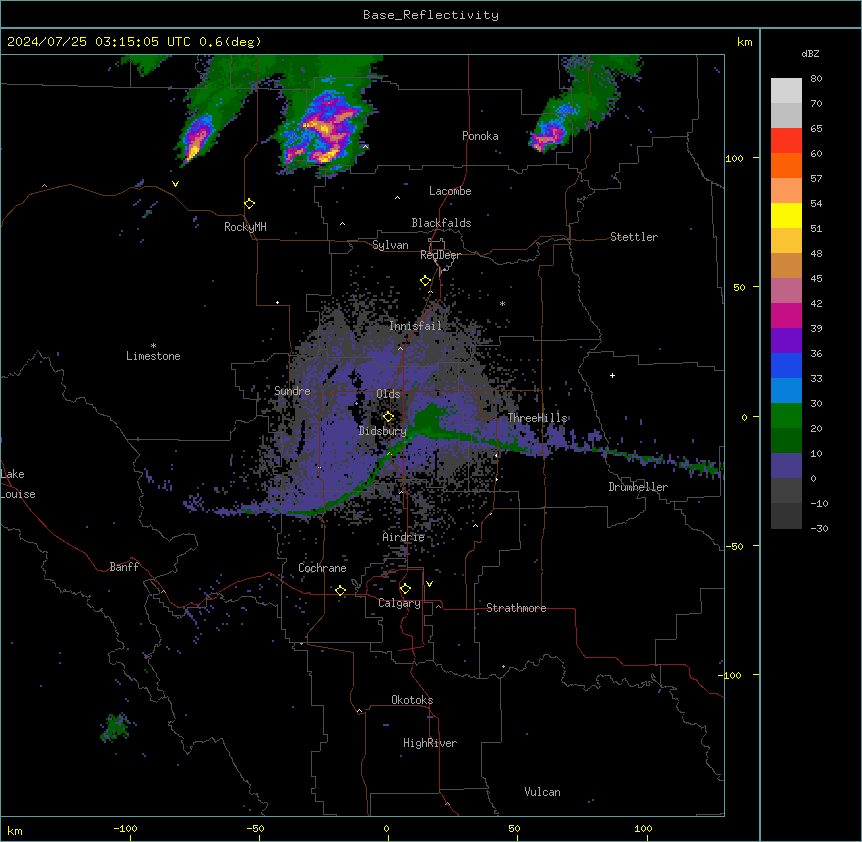The image size is (862, 842).
Task: Click the Stettler label
Action: (634, 237)
